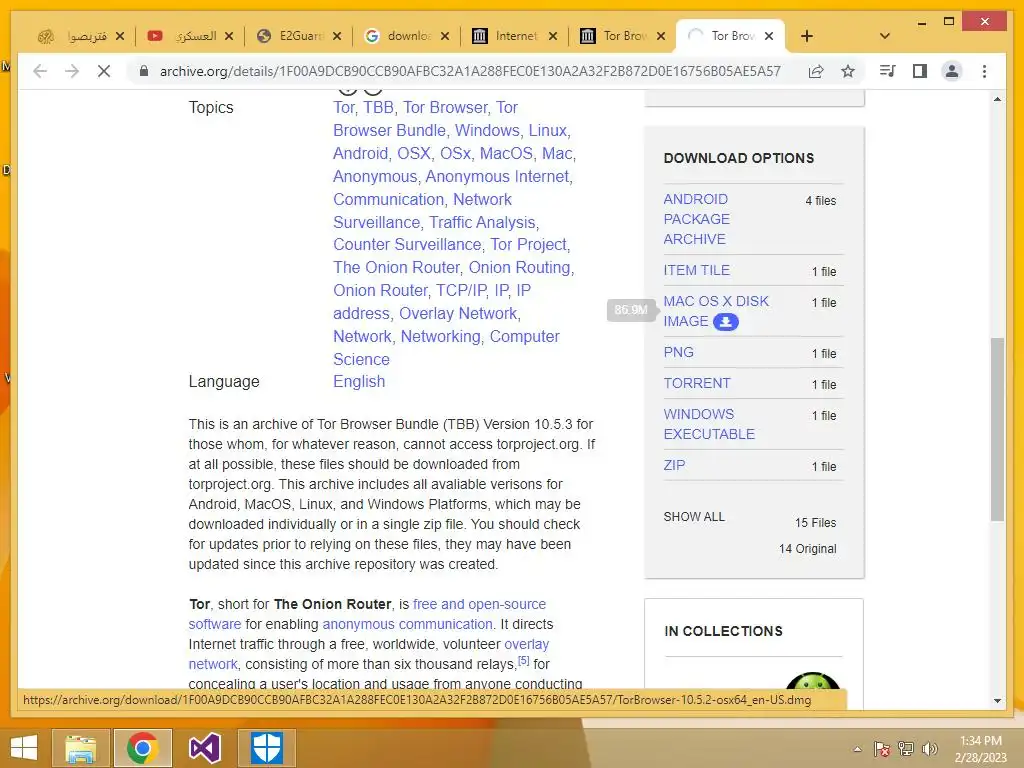This screenshot has width=1024, height=768.
Task: Click the lock icon in the address bar
Action: tap(144, 71)
